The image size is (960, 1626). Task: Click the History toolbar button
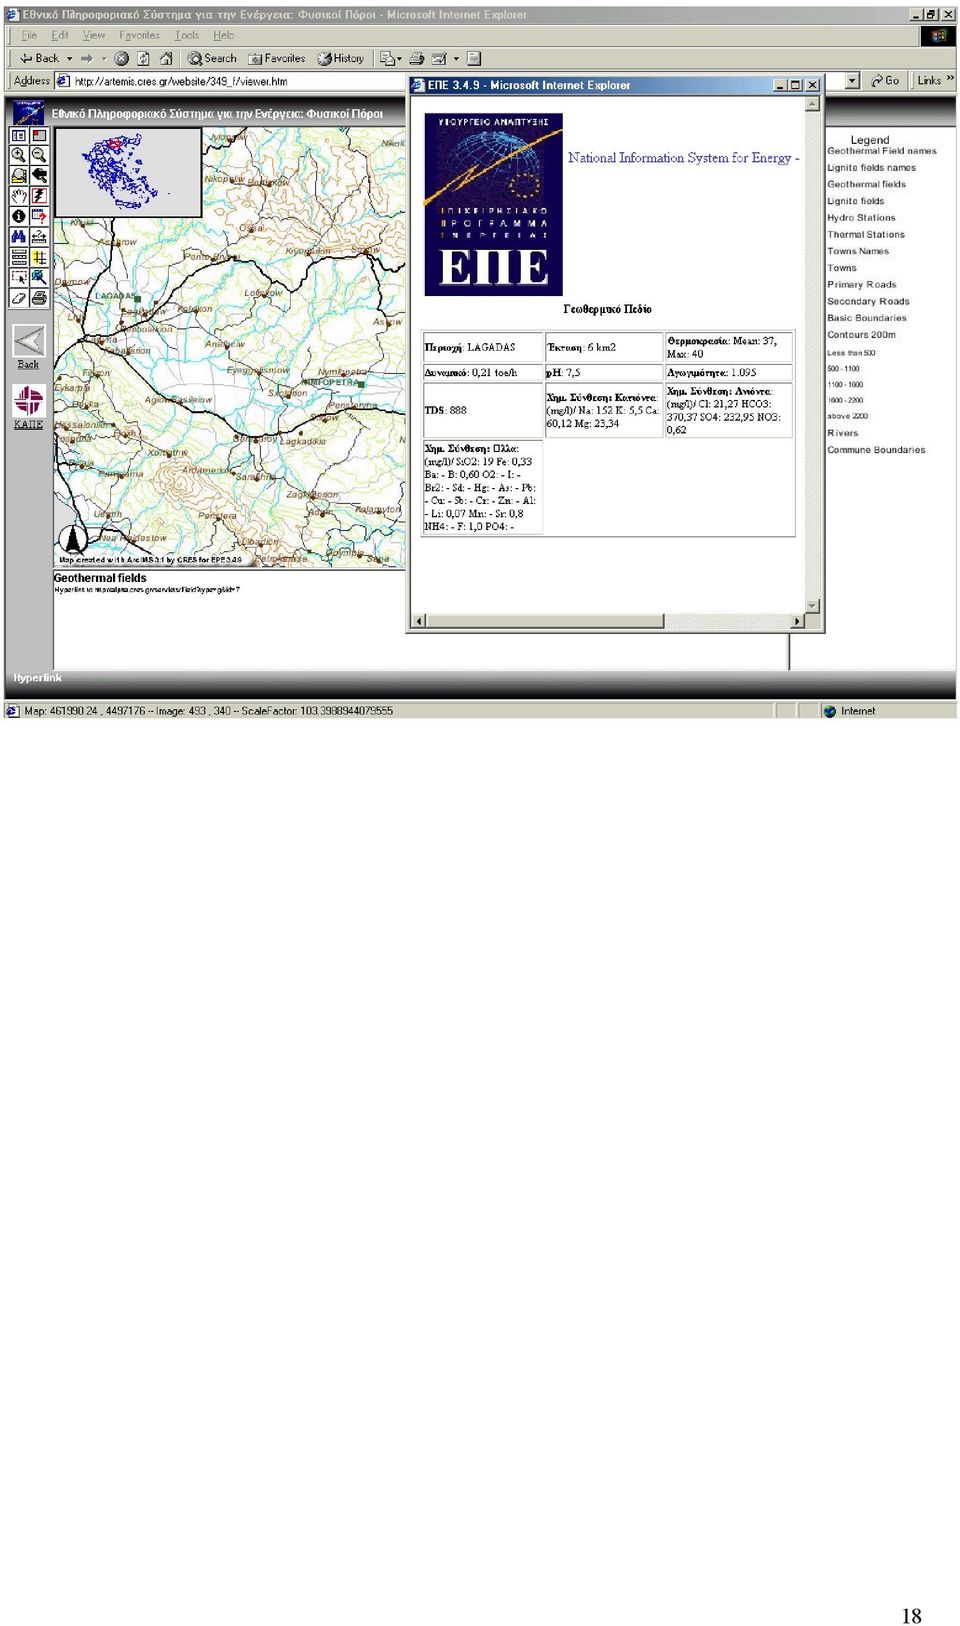pyautogui.click(x=341, y=59)
